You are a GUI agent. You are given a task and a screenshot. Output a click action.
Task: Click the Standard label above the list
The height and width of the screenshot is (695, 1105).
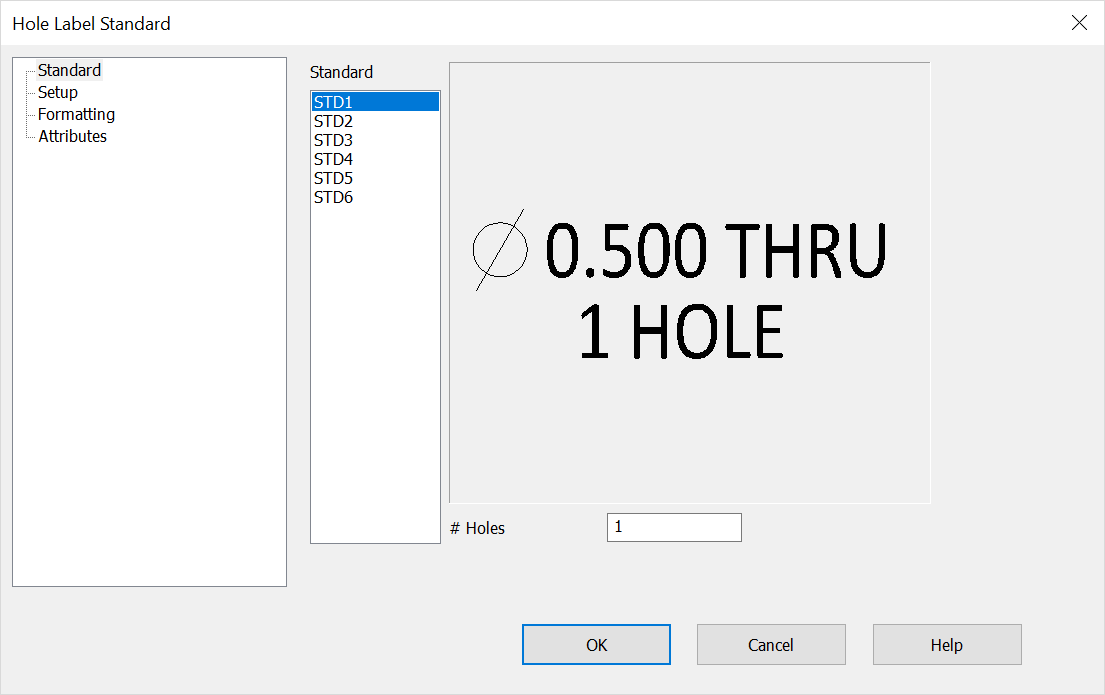coord(341,72)
